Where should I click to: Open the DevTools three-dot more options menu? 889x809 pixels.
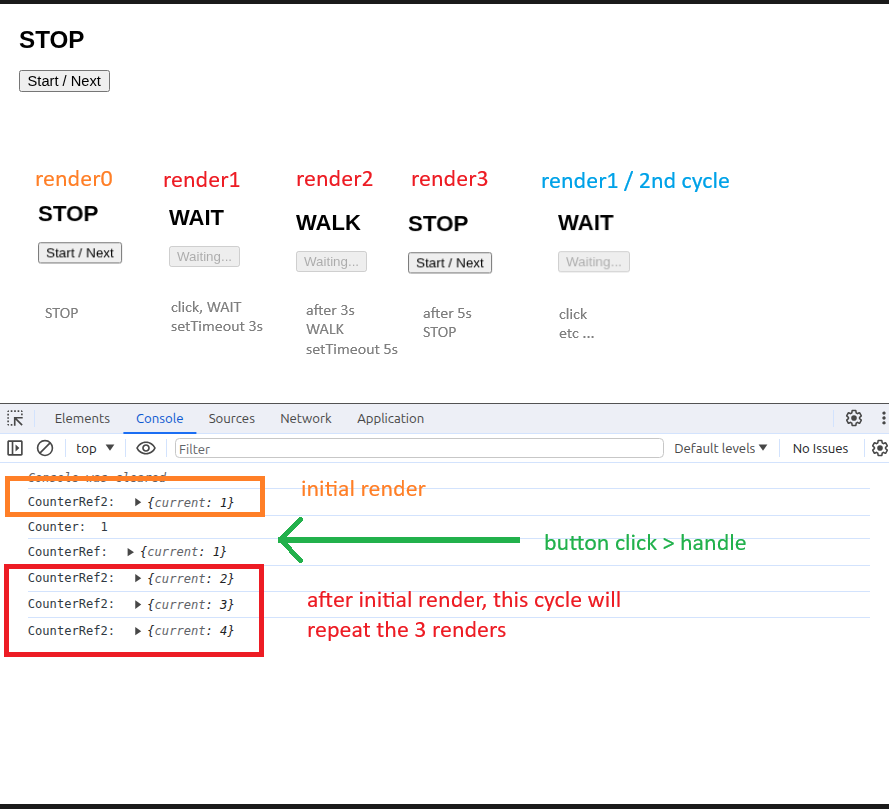tap(883, 419)
